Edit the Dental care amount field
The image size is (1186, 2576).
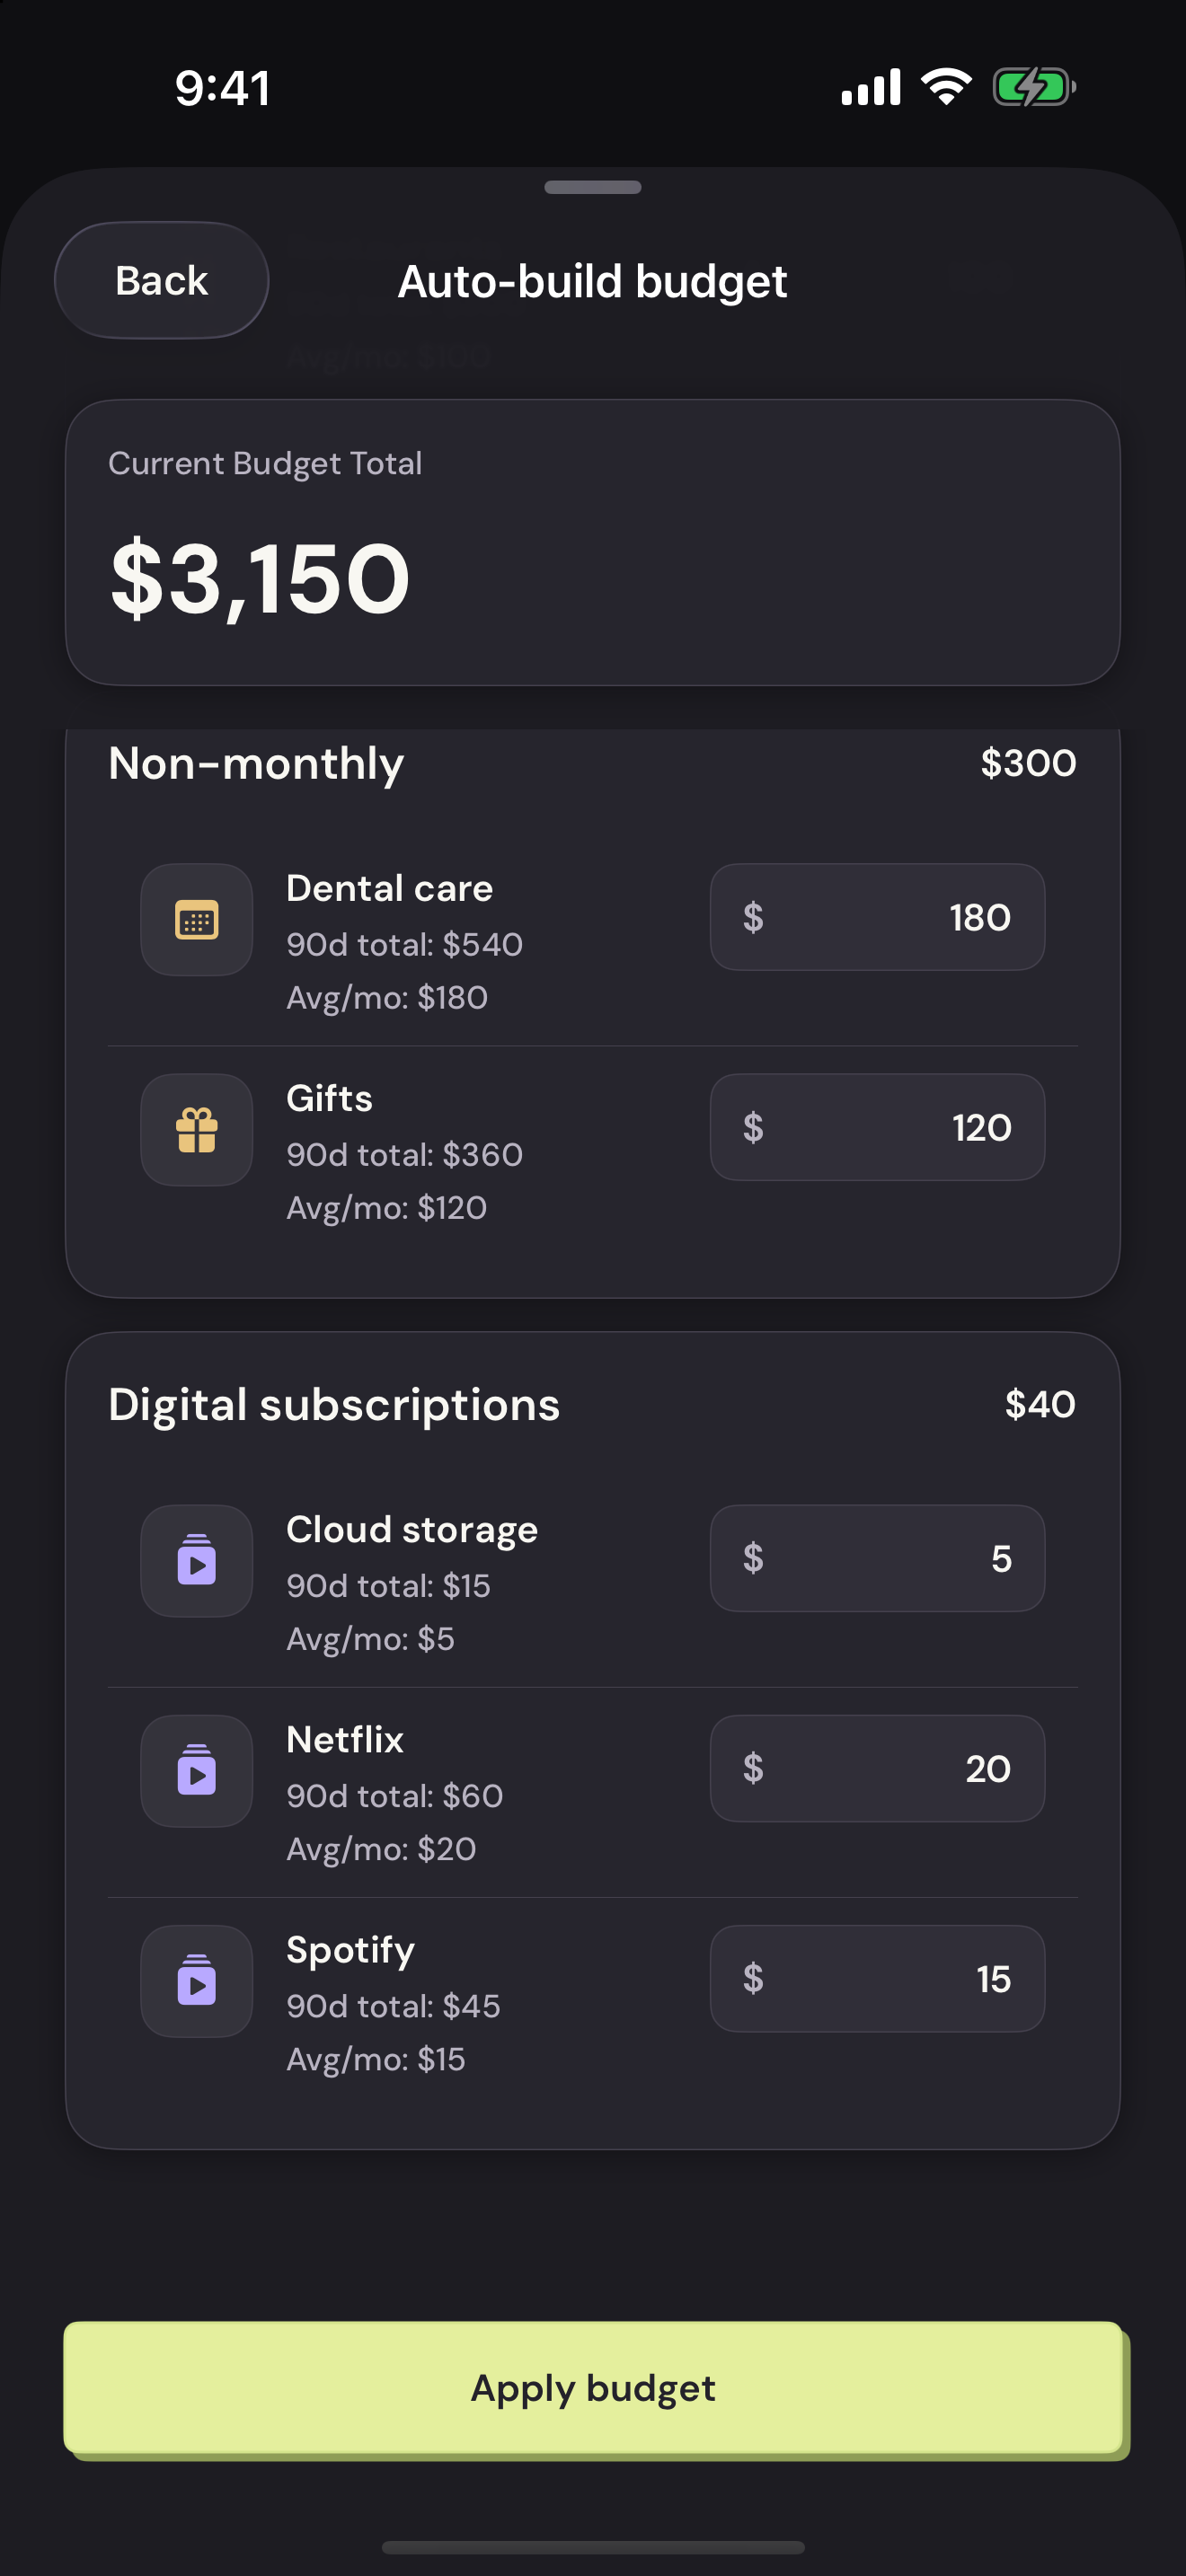tap(877, 917)
